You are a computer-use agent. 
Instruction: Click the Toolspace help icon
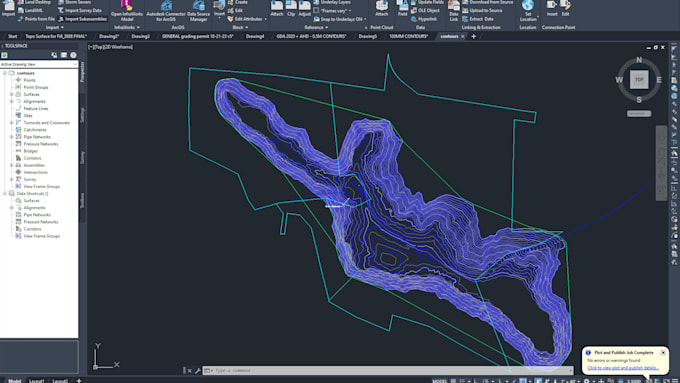[73, 55]
